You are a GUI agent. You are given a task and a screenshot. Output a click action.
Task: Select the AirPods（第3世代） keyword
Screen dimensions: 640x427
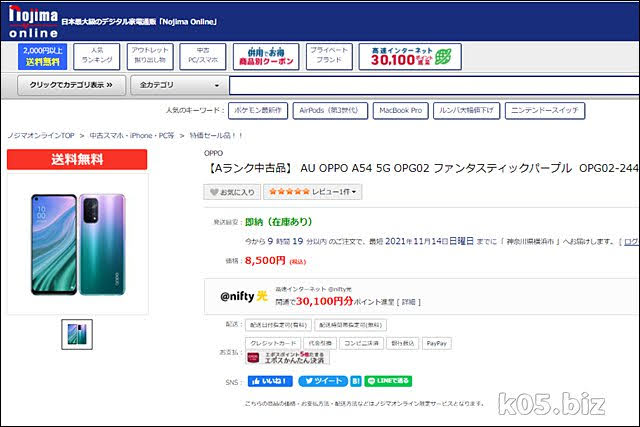(330, 111)
